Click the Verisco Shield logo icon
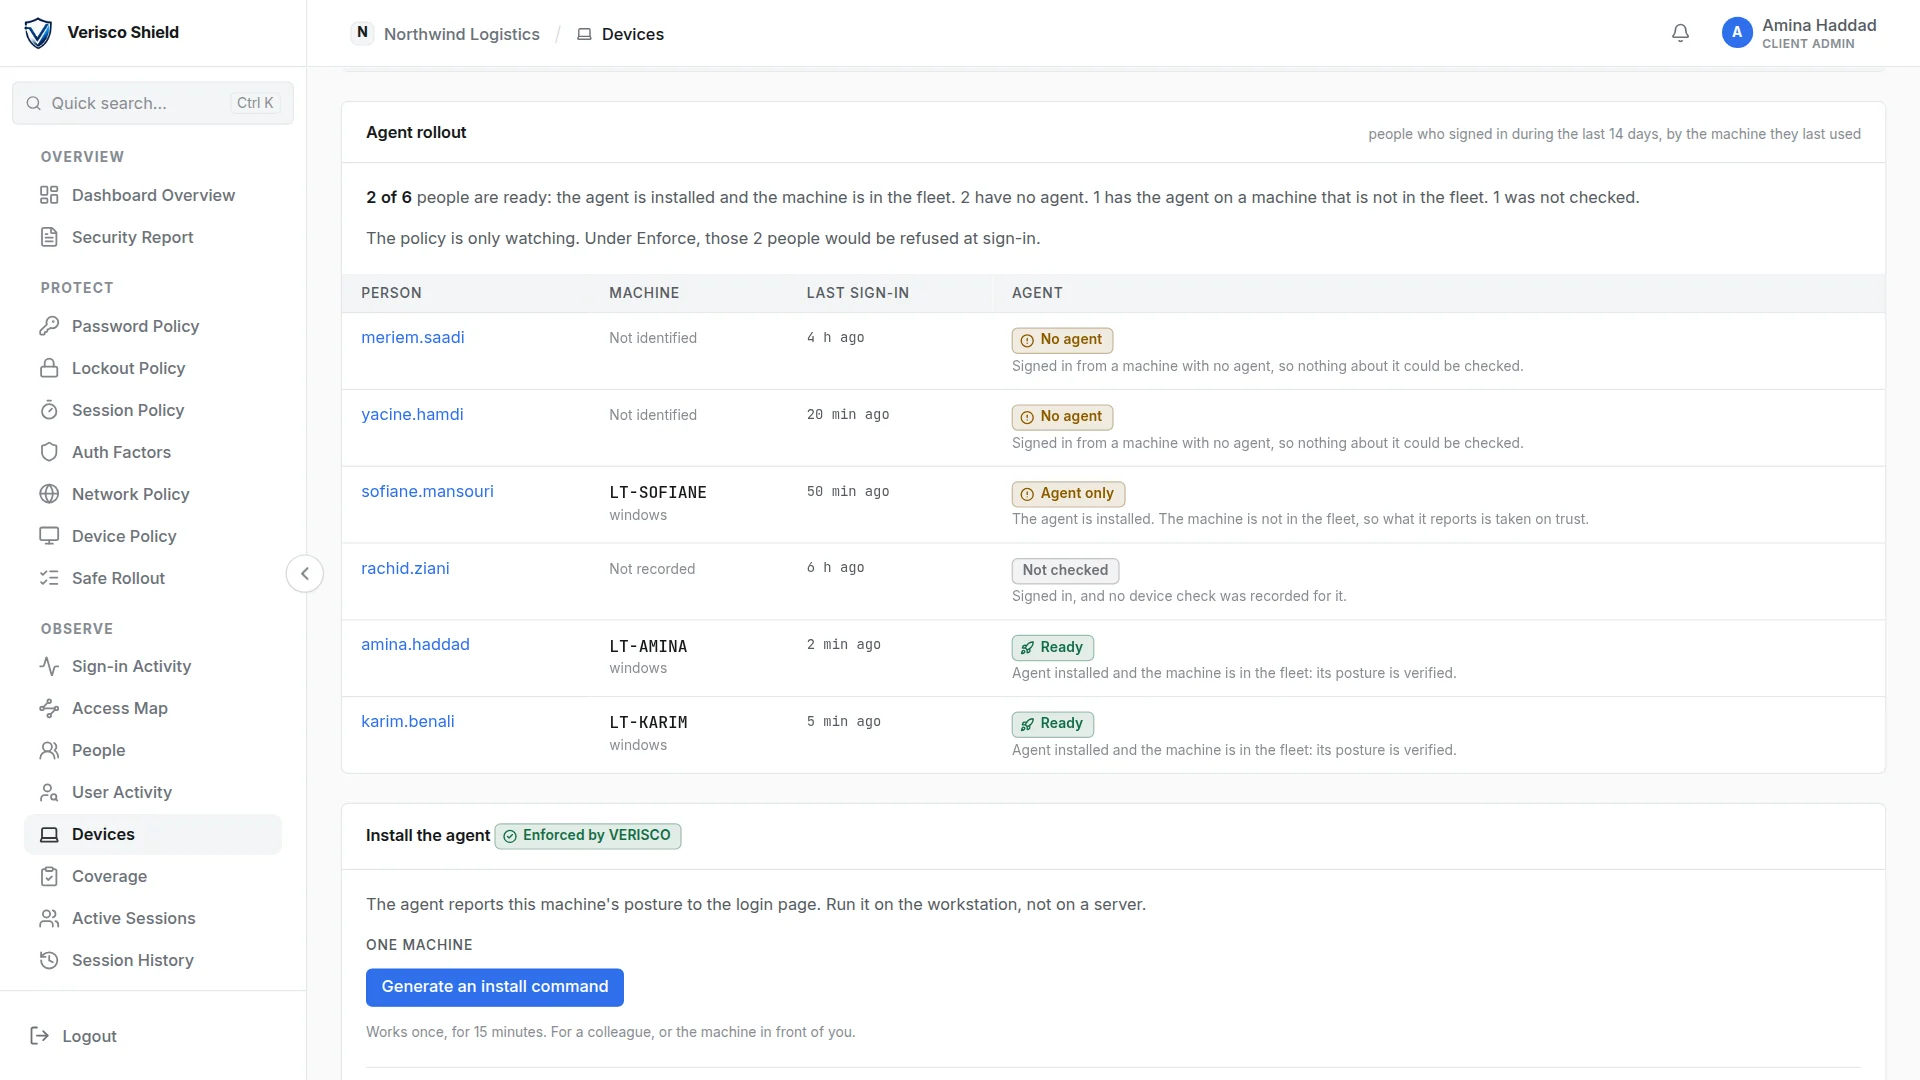1920x1080 pixels. [x=38, y=33]
